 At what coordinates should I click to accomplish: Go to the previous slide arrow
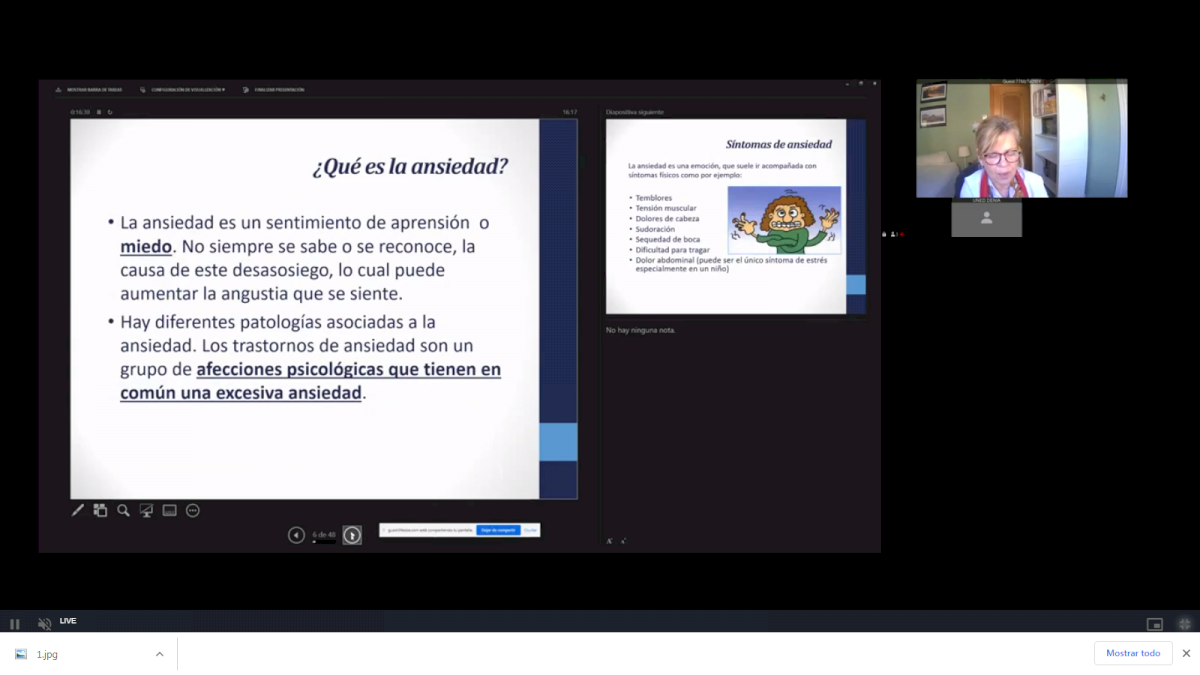(x=296, y=535)
